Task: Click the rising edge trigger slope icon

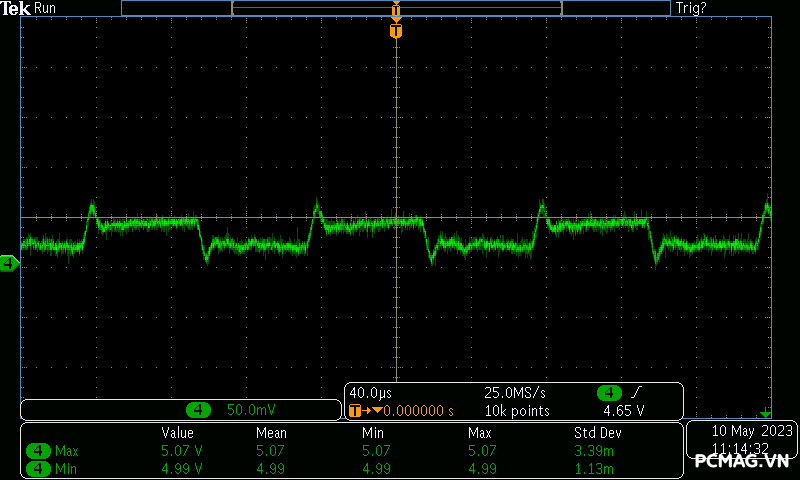Action: [x=636, y=392]
